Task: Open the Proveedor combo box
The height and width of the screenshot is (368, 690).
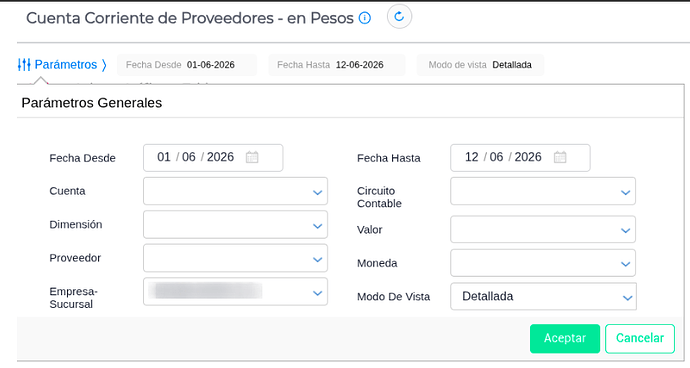Action: coord(235,258)
